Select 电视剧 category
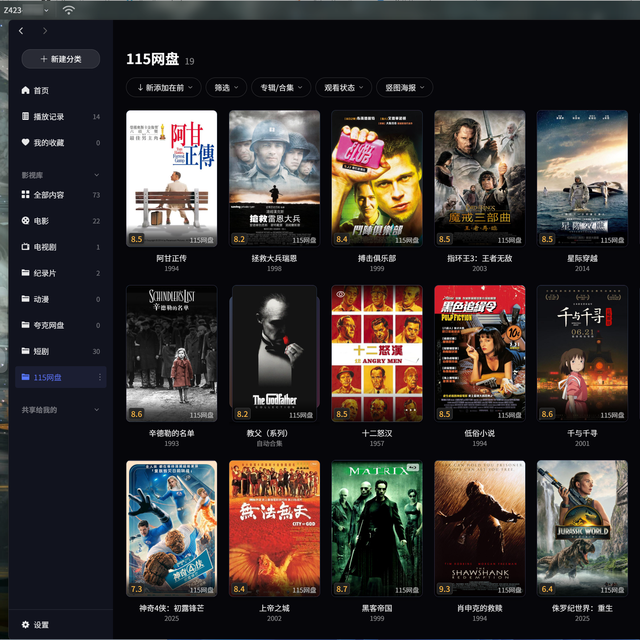 tap(60, 247)
